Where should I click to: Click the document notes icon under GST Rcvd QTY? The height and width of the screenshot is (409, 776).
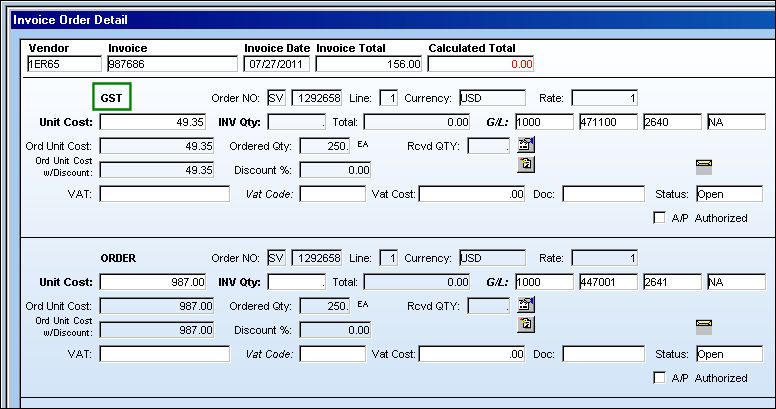[x=526, y=164]
